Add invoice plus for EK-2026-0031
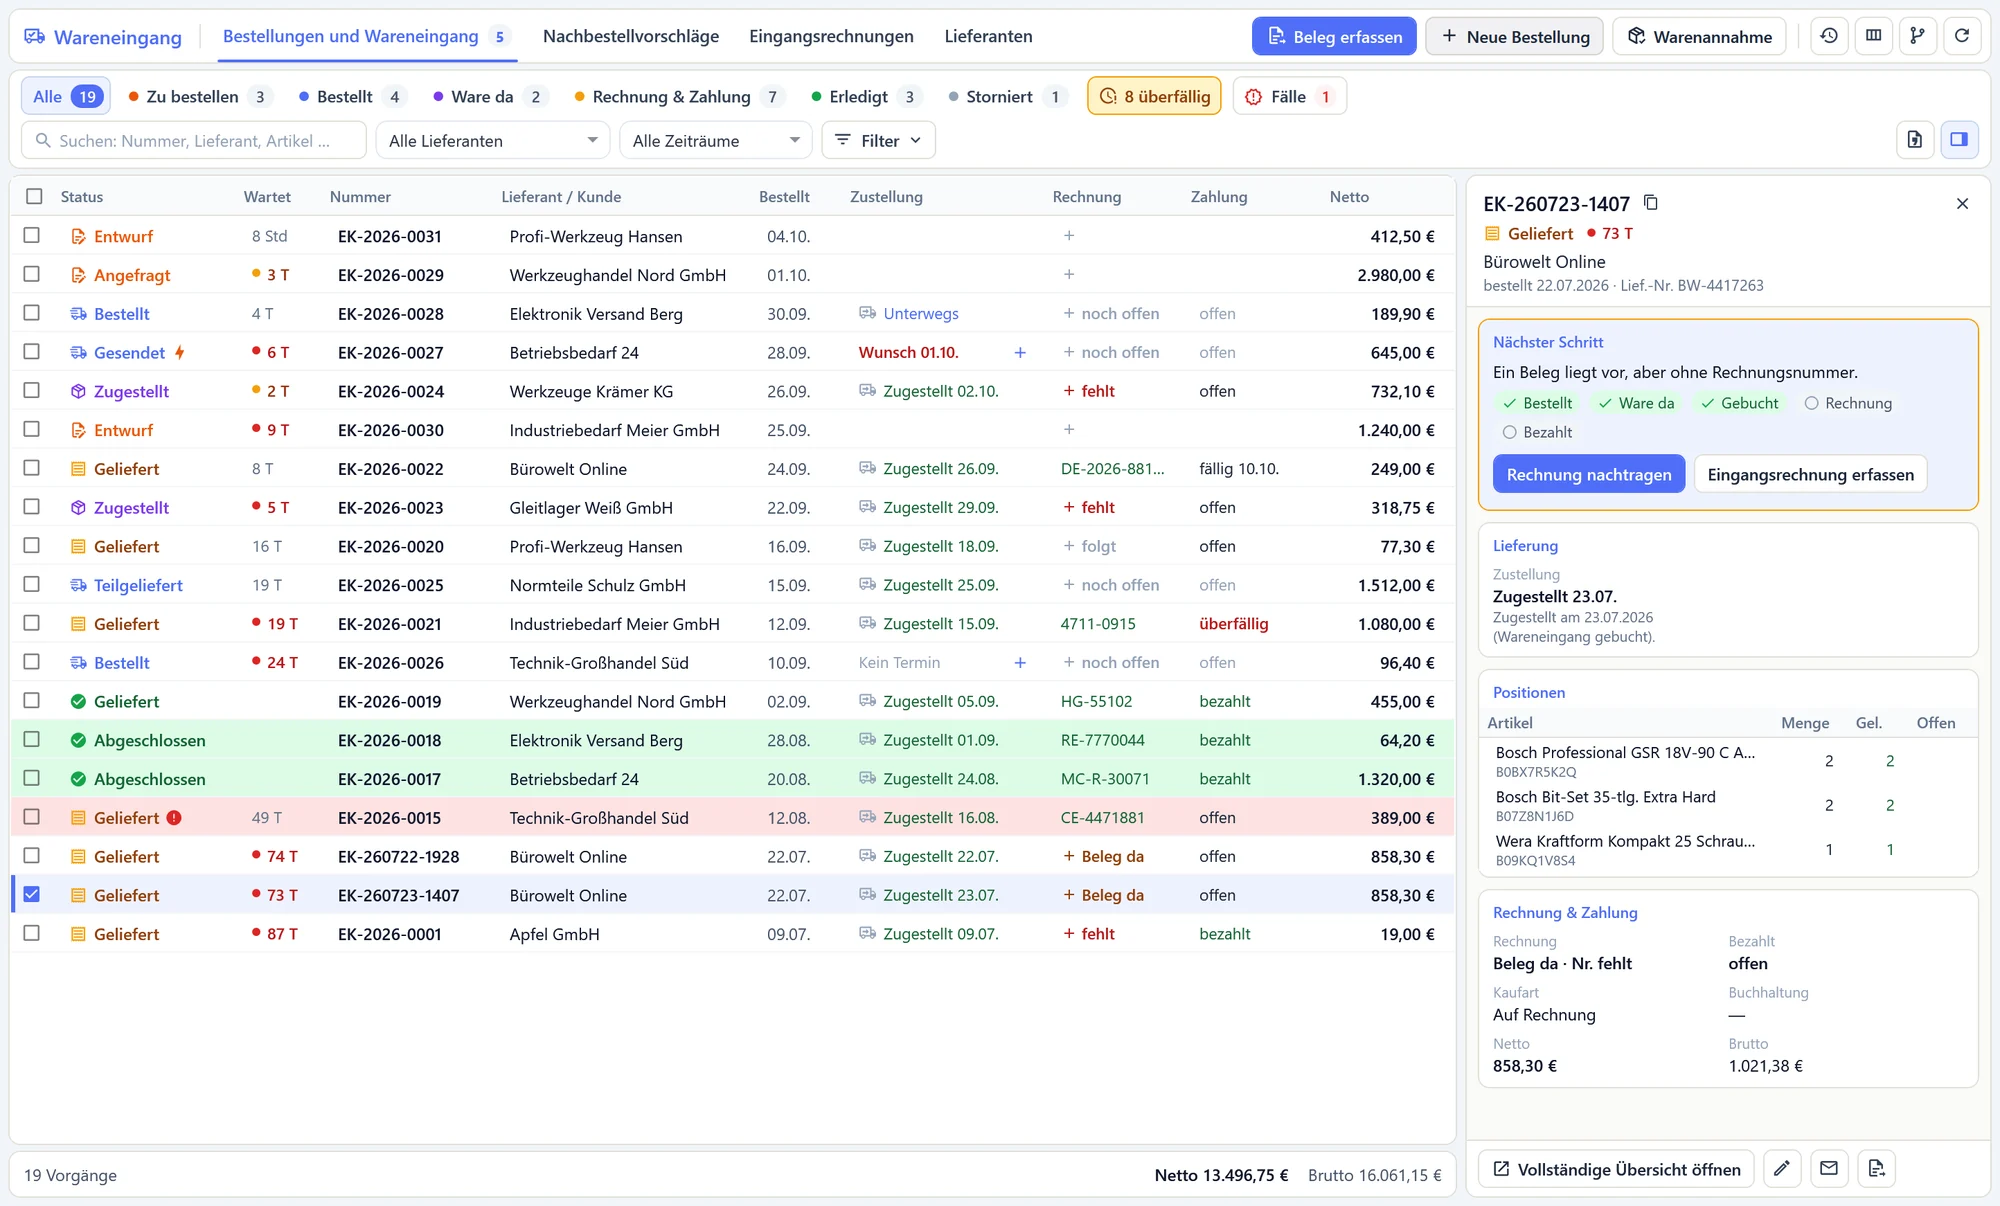The image size is (2000, 1206). point(1069,236)
